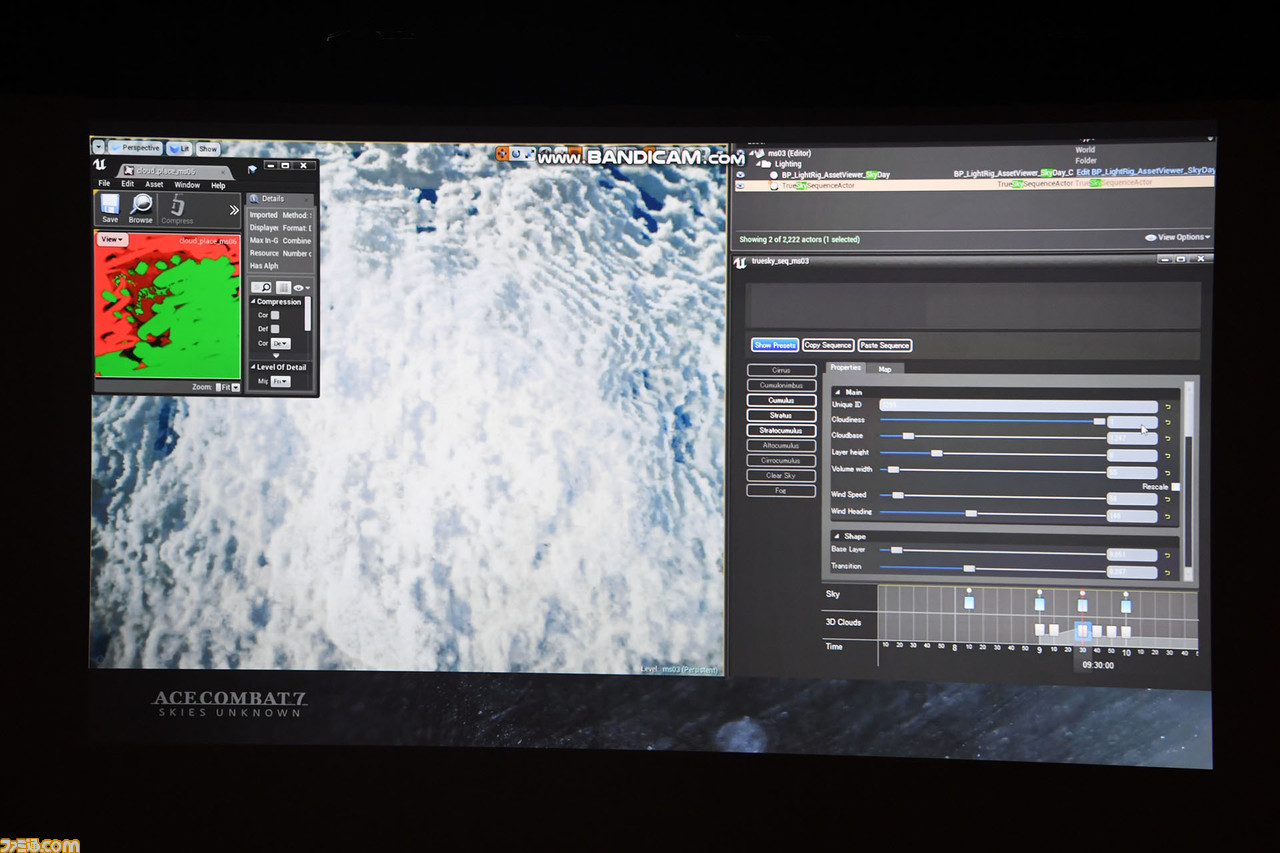
Task: Click the Cloudiness slider handle
Action: coord(1099,421)
